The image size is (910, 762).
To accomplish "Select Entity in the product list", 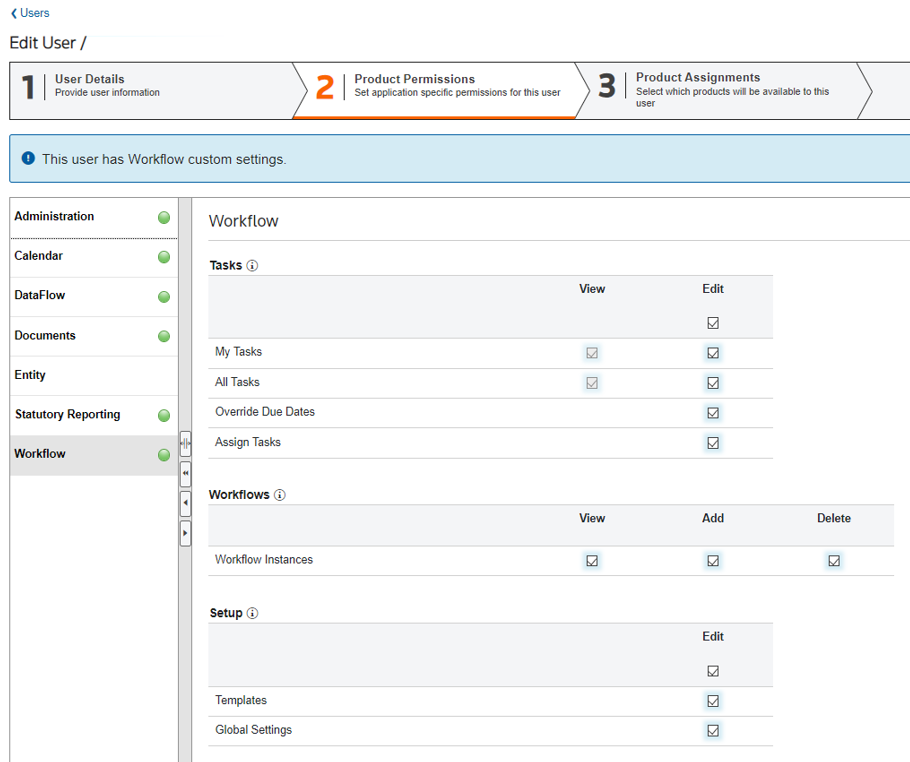I will click(30, 375).
